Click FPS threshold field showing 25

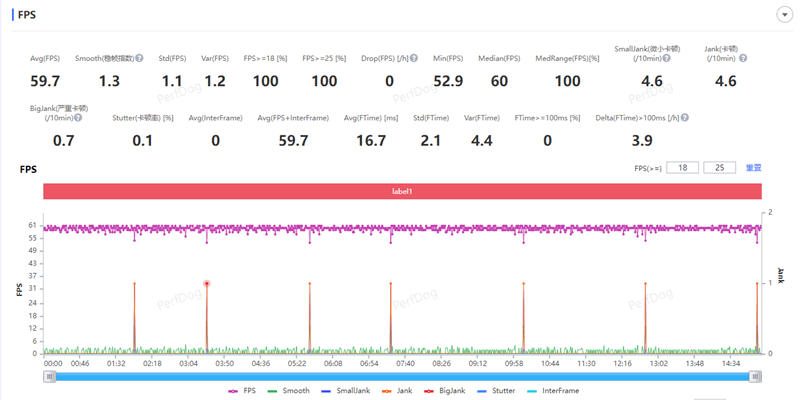coord(719,168)
